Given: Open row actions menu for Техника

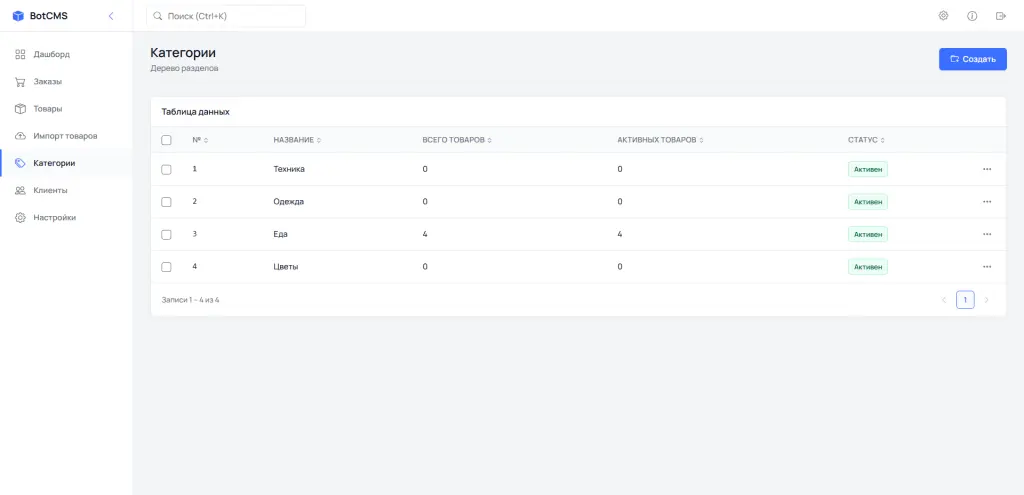Looking at the screenshot, I should [987, 169].
